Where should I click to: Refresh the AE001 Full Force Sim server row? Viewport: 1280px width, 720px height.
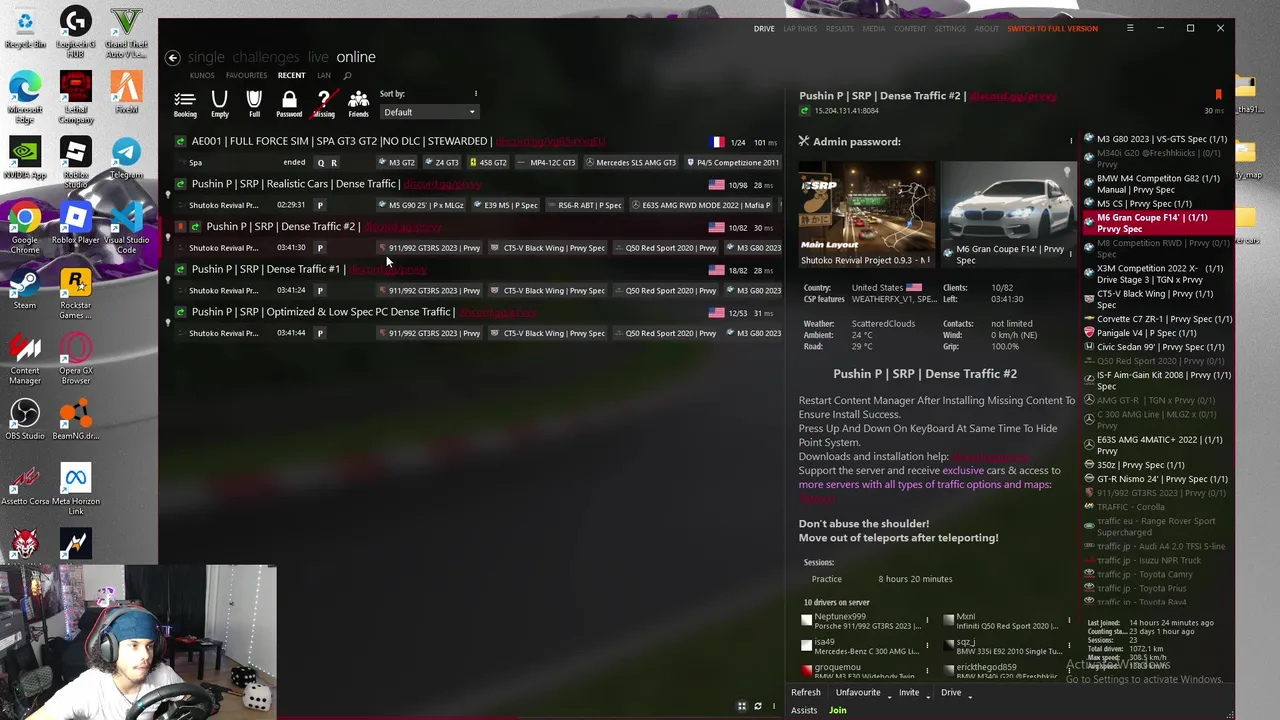coord(180,141)
